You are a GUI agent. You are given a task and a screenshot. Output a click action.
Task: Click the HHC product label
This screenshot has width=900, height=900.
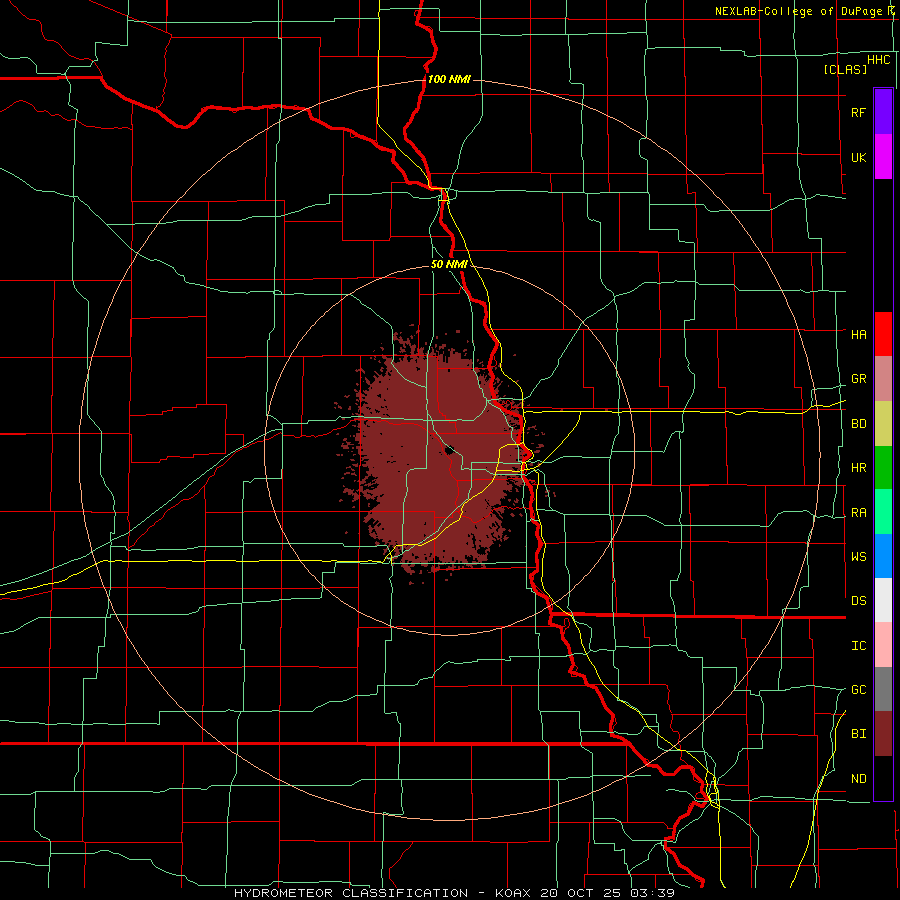[x=878, y=60]
